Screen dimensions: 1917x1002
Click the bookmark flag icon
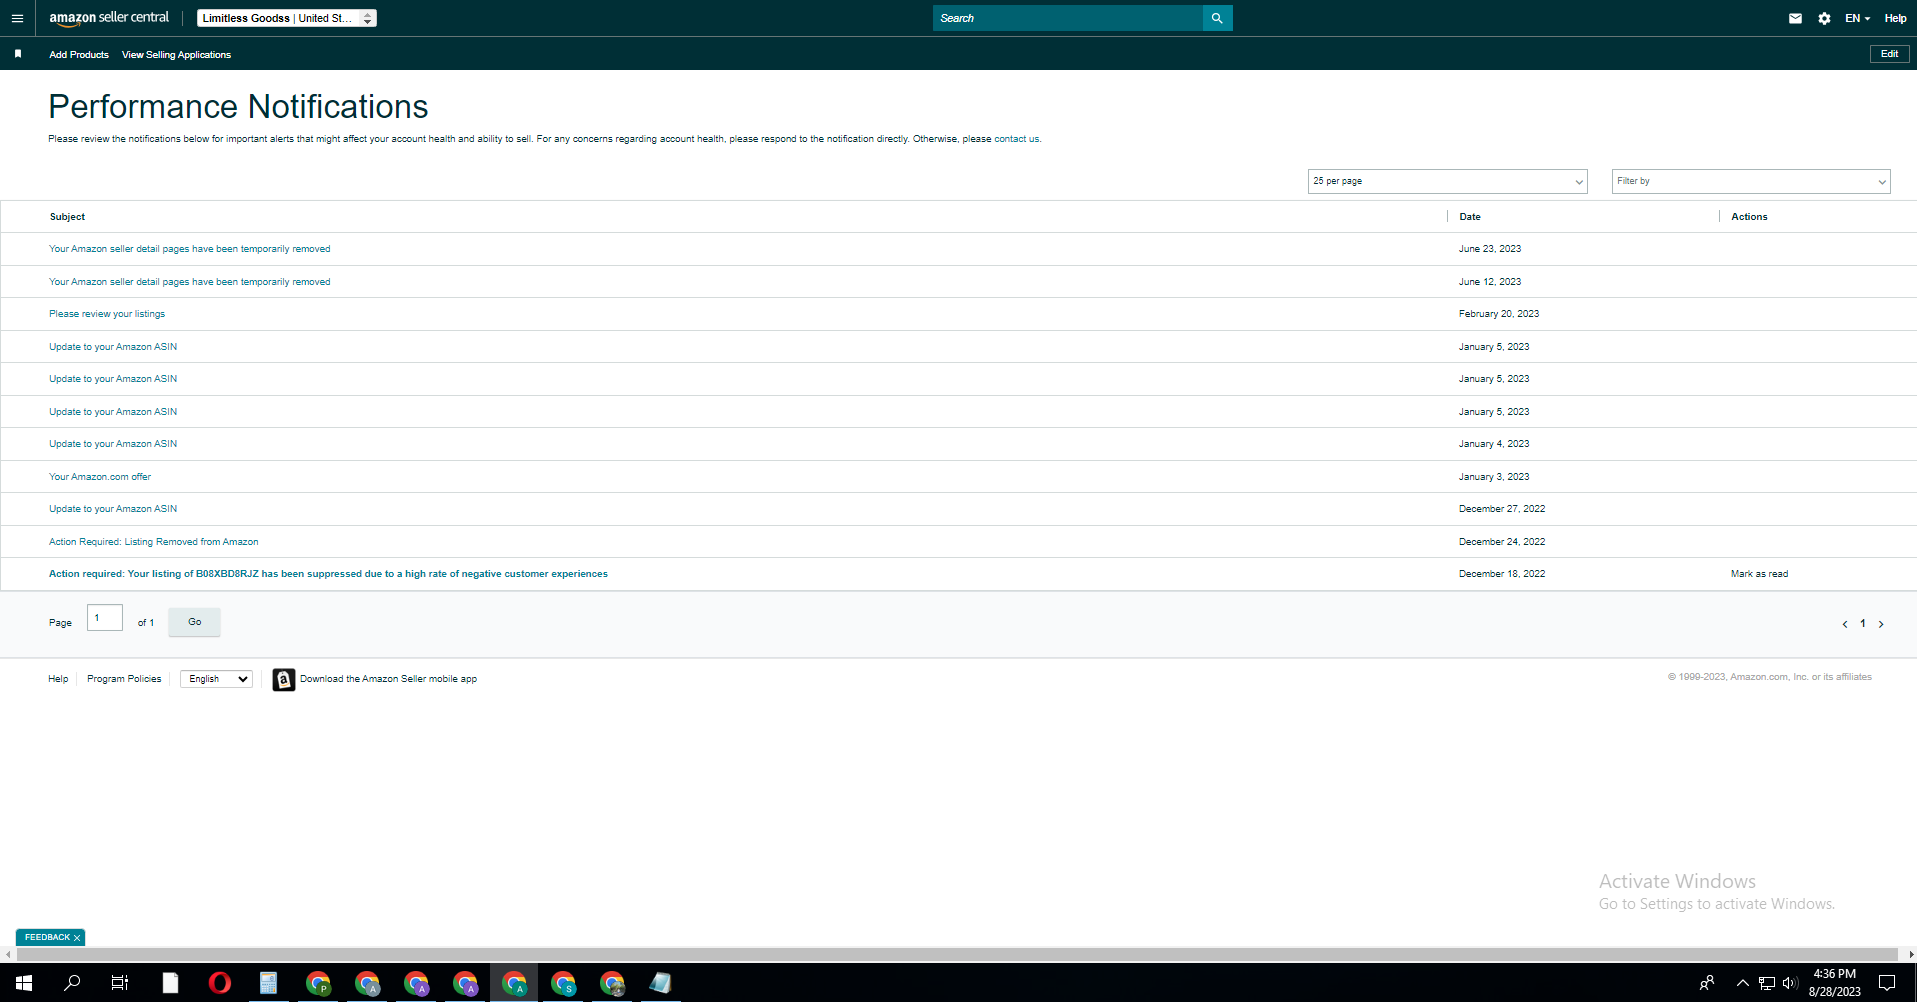tap(18, 54)
